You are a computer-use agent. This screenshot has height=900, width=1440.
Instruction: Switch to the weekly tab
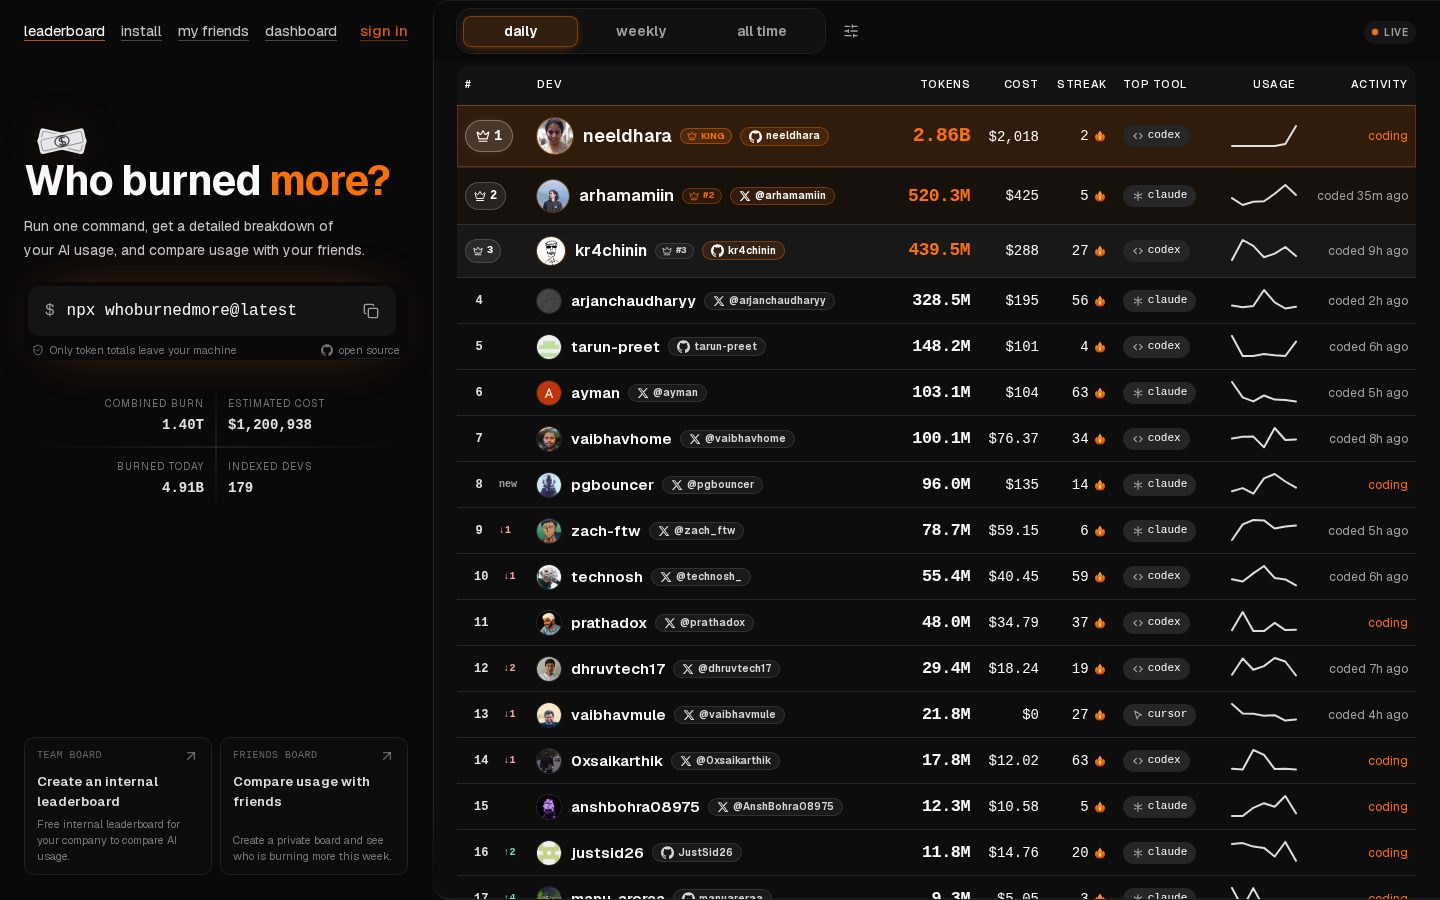click(641, 32)
